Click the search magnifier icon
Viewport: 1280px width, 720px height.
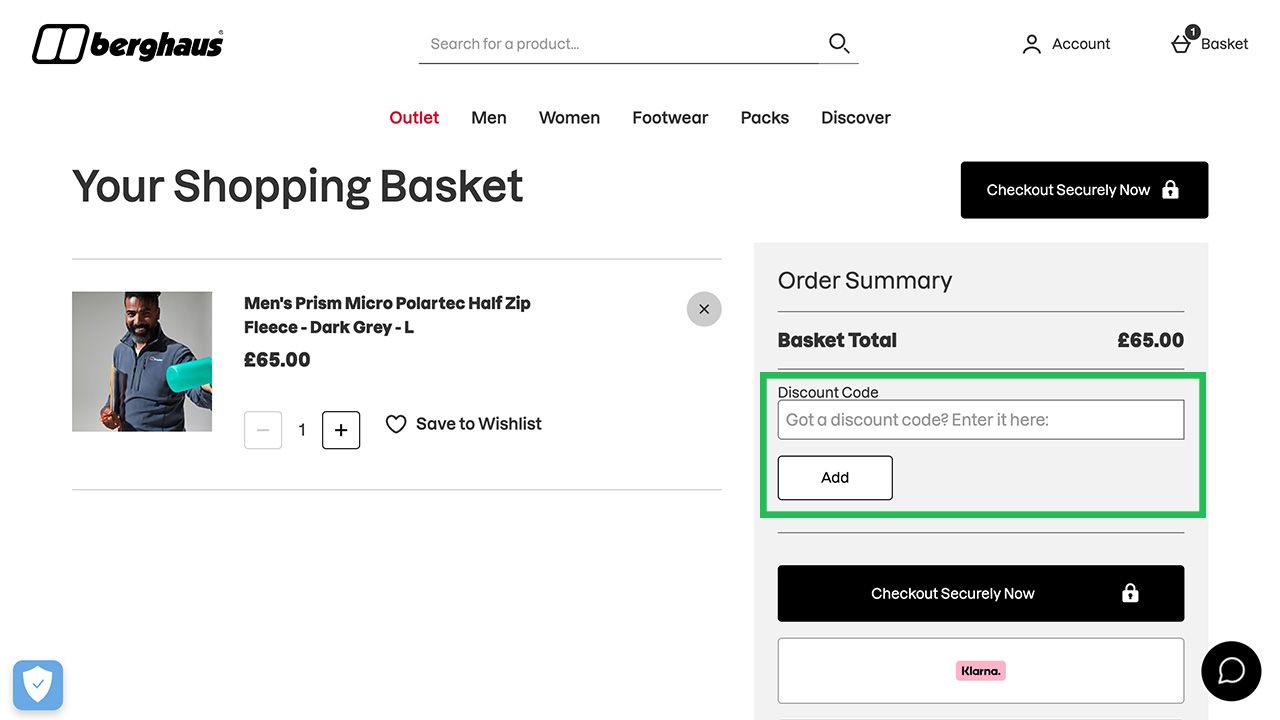(x=839, y=43)
